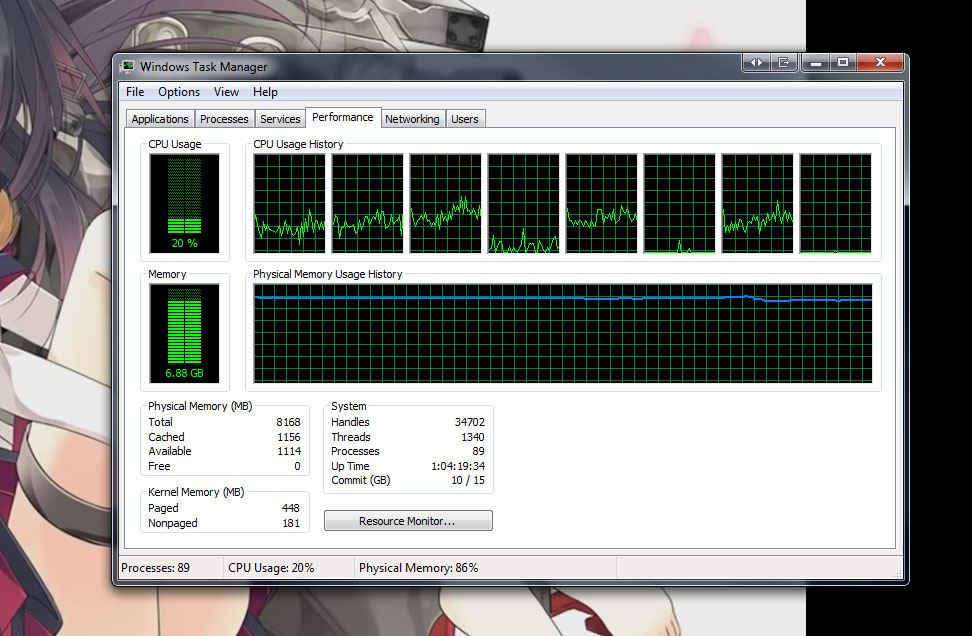
Task: Click the System Processes value 89
Action: [x=479, y=451]
